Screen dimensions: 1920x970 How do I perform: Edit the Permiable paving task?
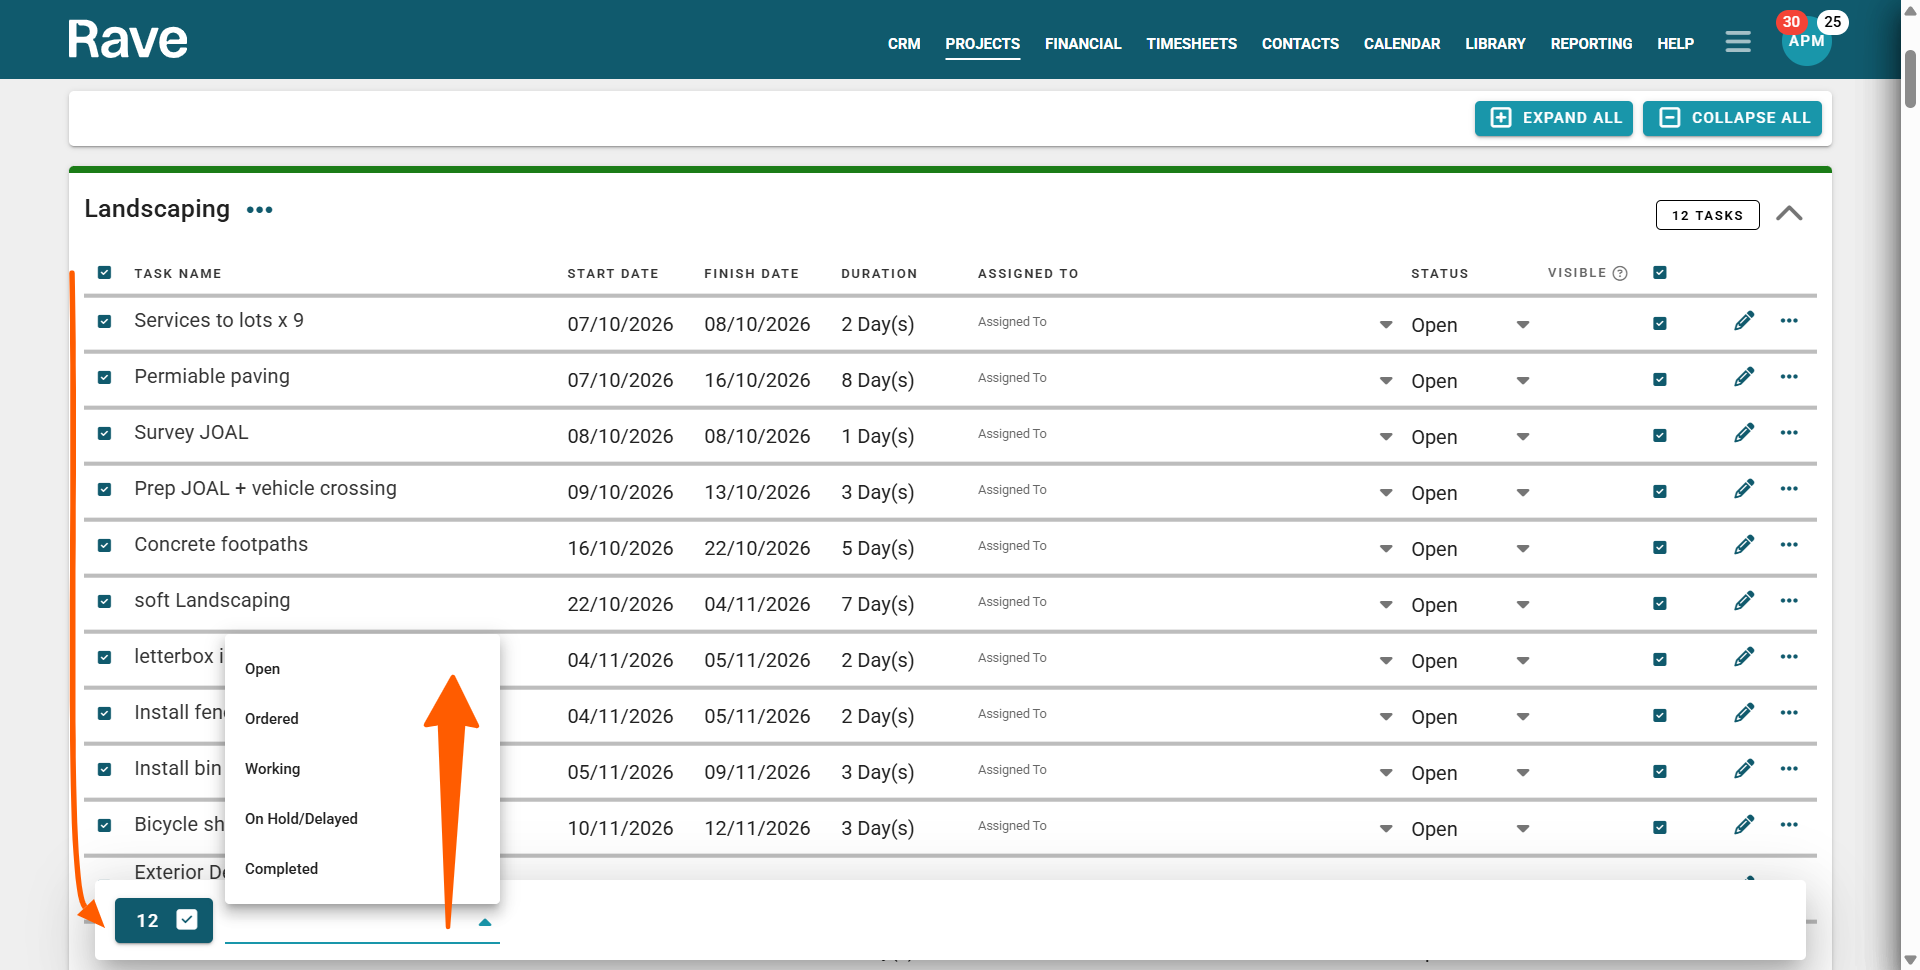[x=1744, y=377]
